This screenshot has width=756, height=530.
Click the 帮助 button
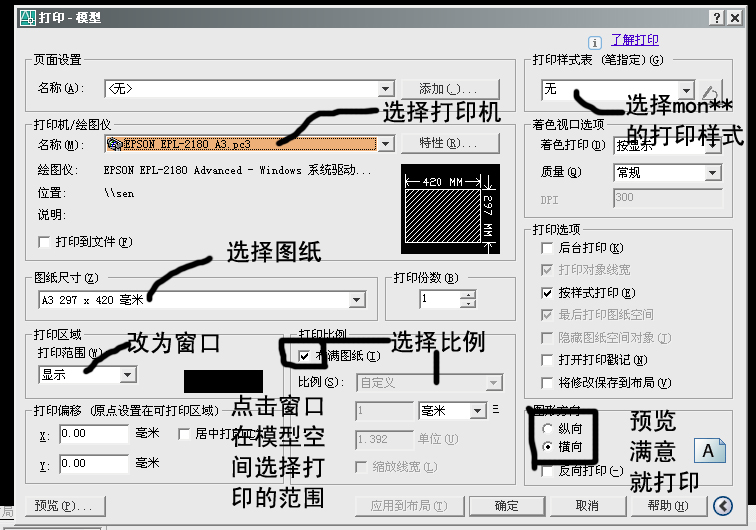point(668,506)
